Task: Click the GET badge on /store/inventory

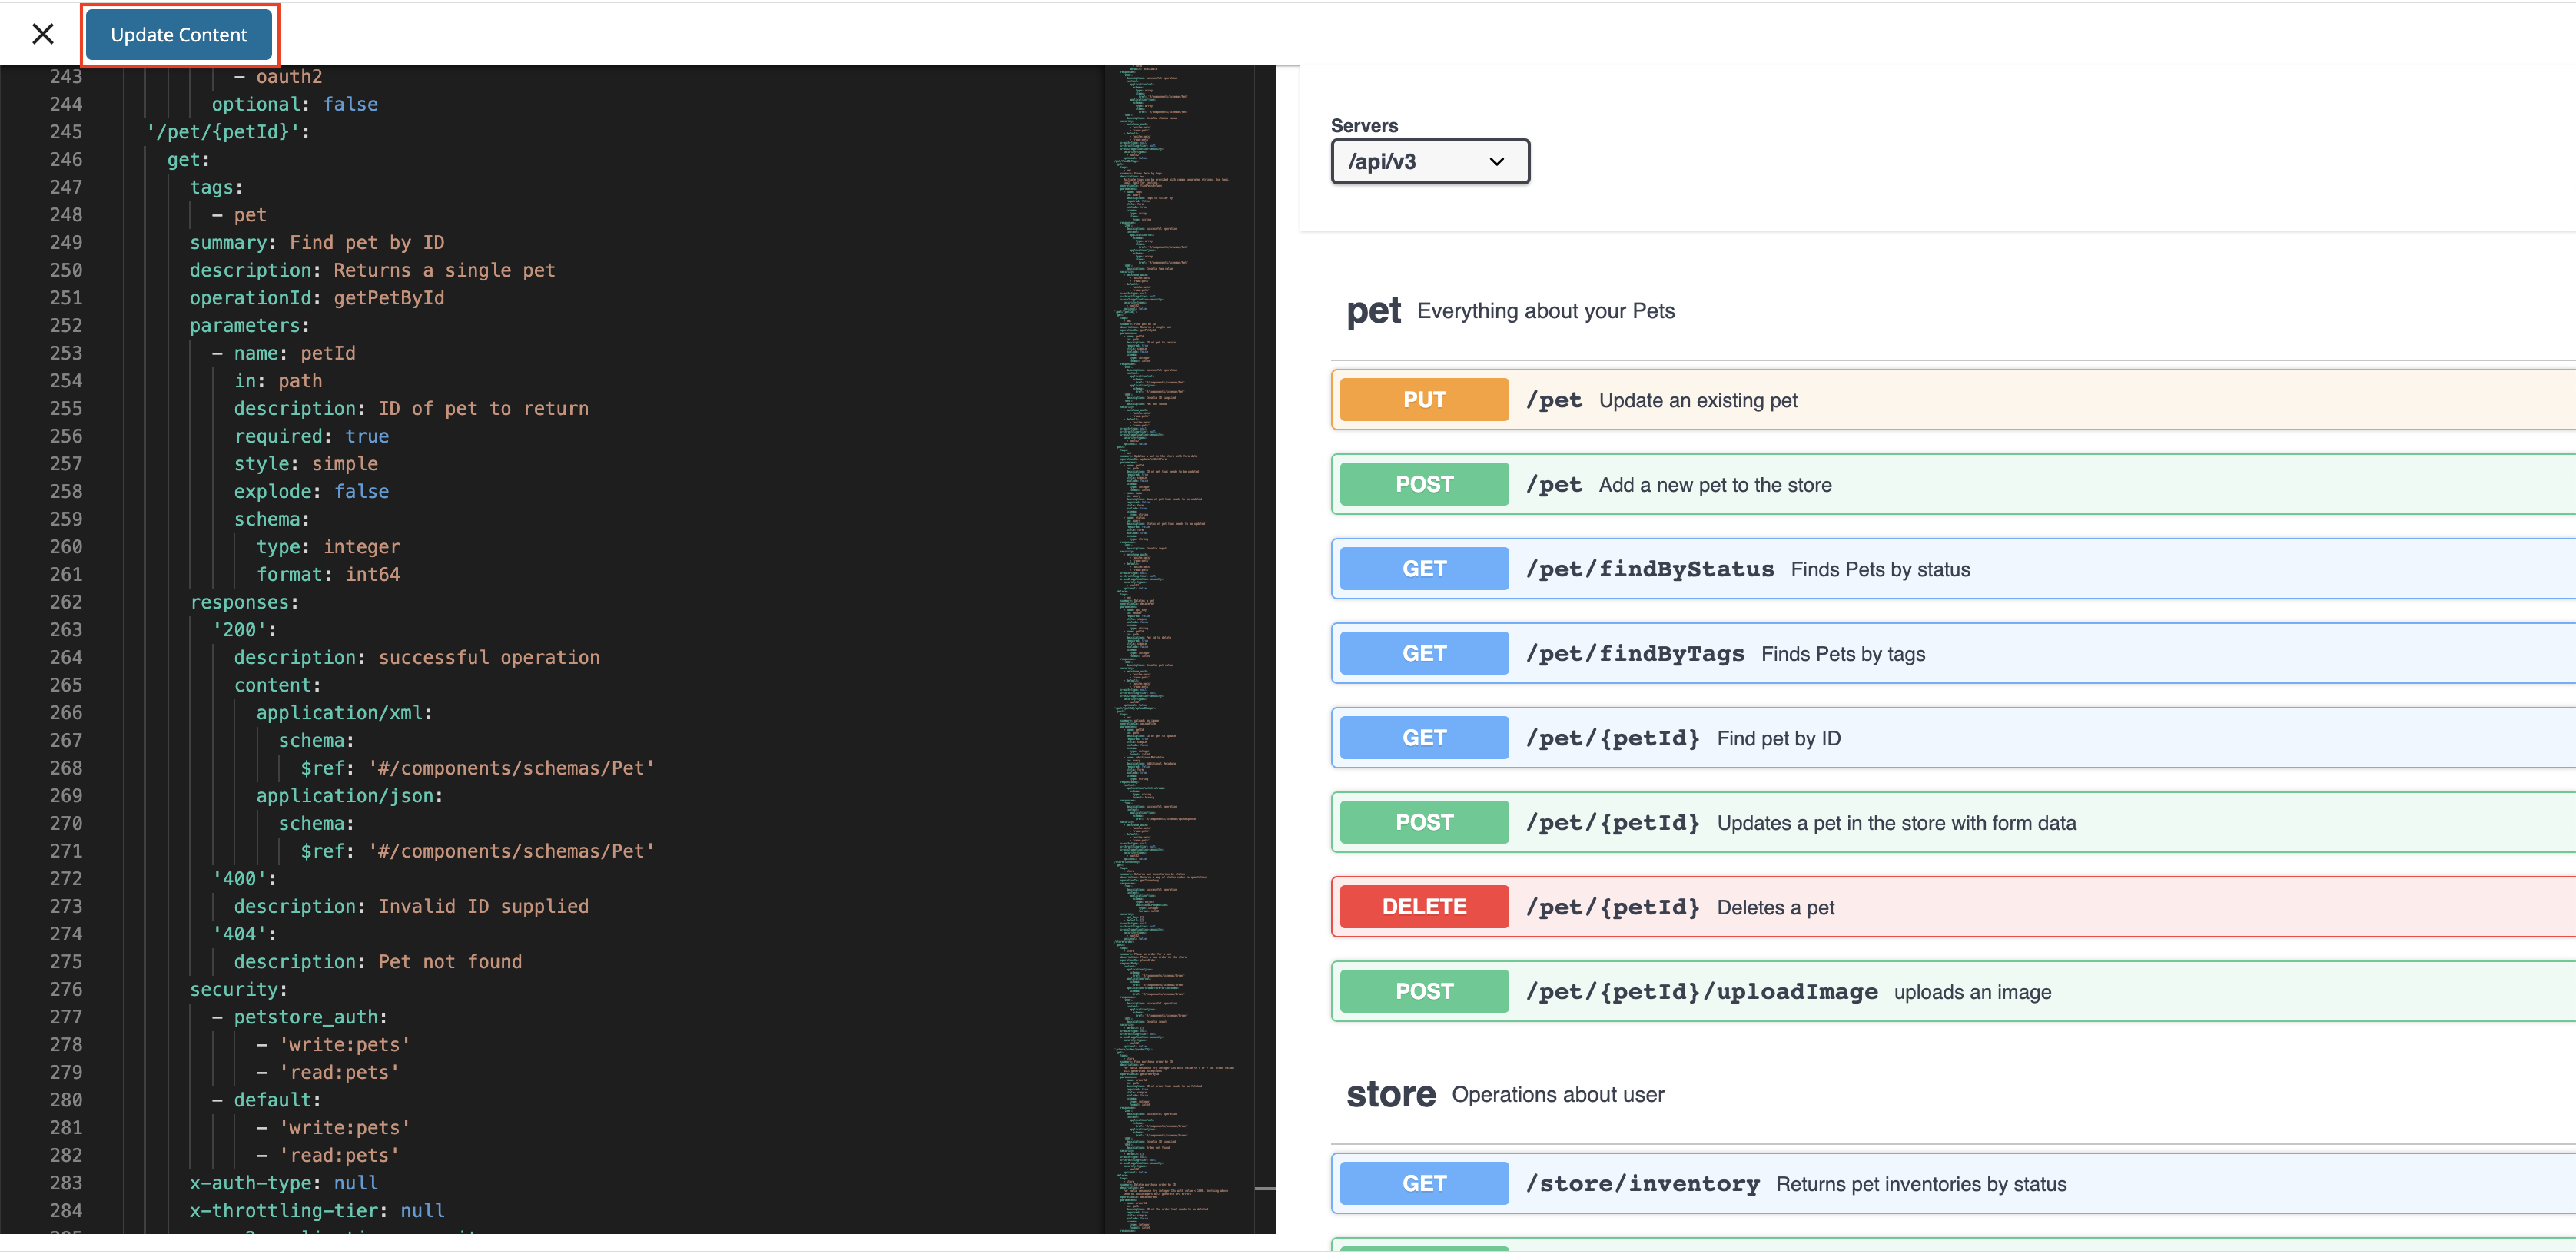Action: (1422, 1182)
